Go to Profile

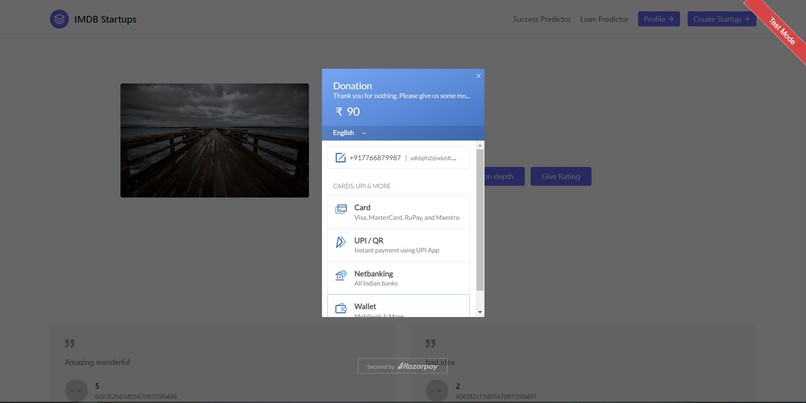[x=659, y=19]
